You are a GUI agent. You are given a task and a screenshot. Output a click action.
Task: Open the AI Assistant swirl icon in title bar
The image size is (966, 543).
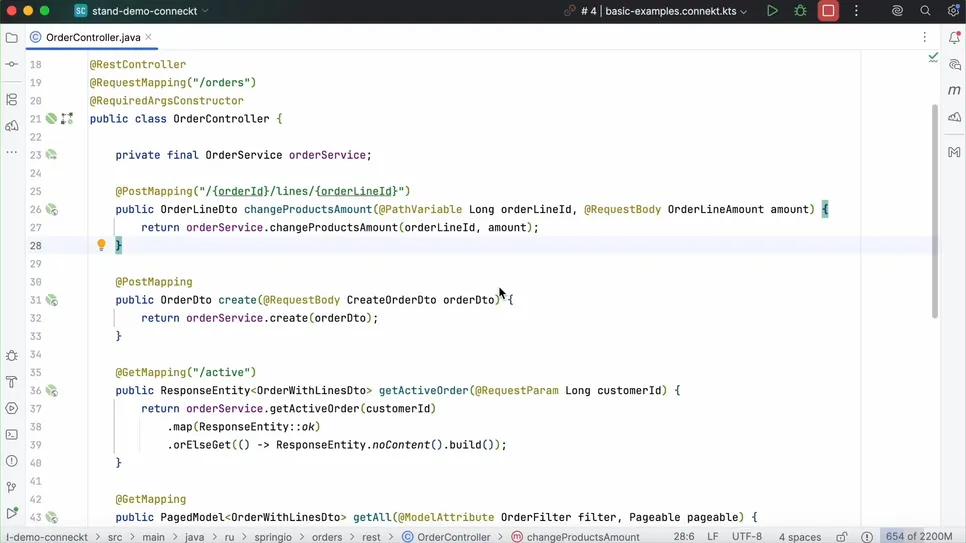[897, 11]
